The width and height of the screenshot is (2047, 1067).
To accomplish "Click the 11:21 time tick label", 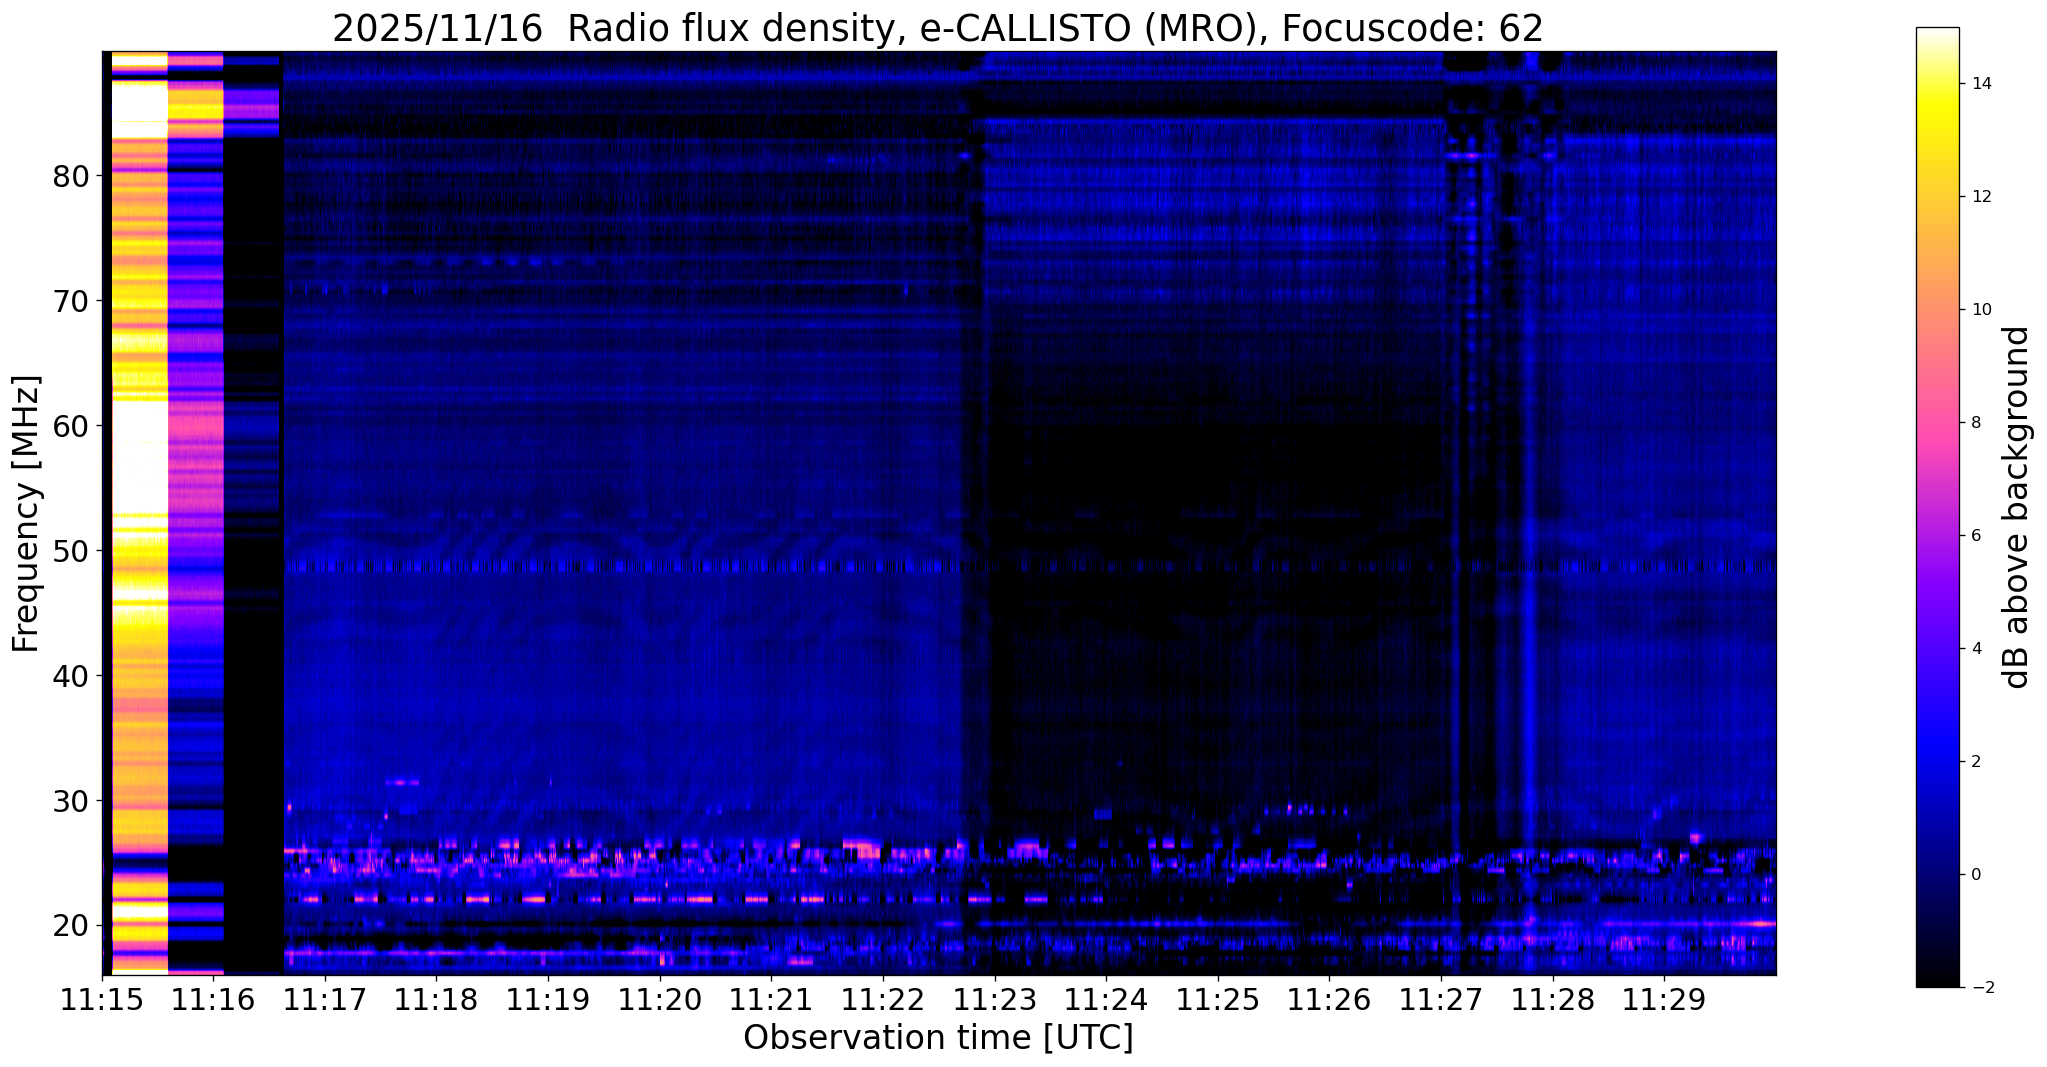I will [771, 1000].
